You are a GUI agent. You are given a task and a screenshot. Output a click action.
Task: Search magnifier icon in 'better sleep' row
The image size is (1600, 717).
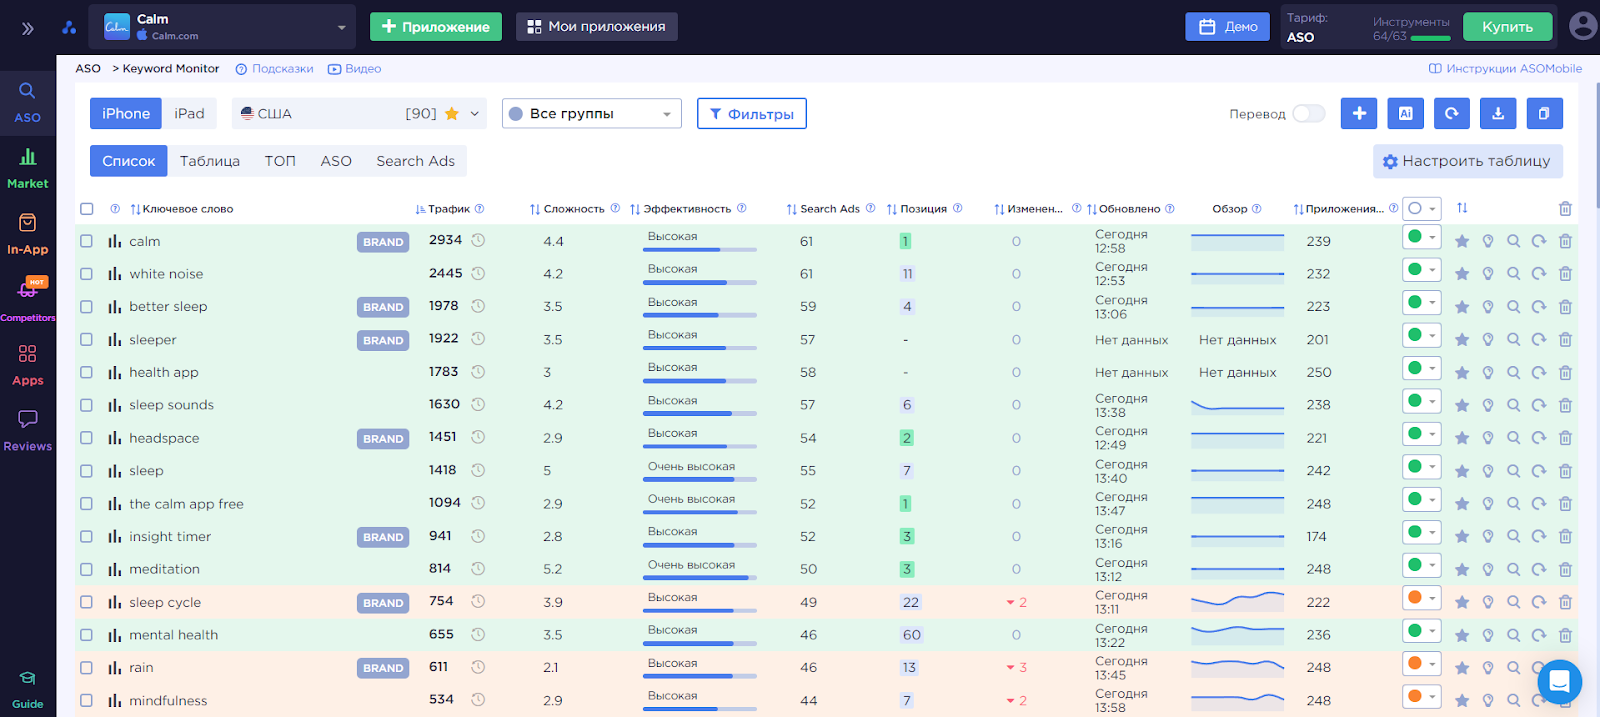(1513, 307)
